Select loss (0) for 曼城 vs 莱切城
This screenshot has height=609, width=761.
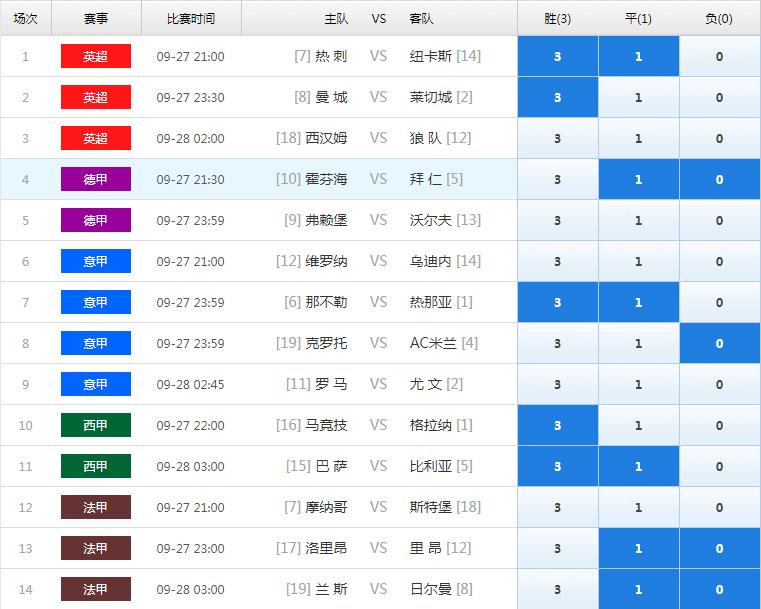click(x=720, y=98)
